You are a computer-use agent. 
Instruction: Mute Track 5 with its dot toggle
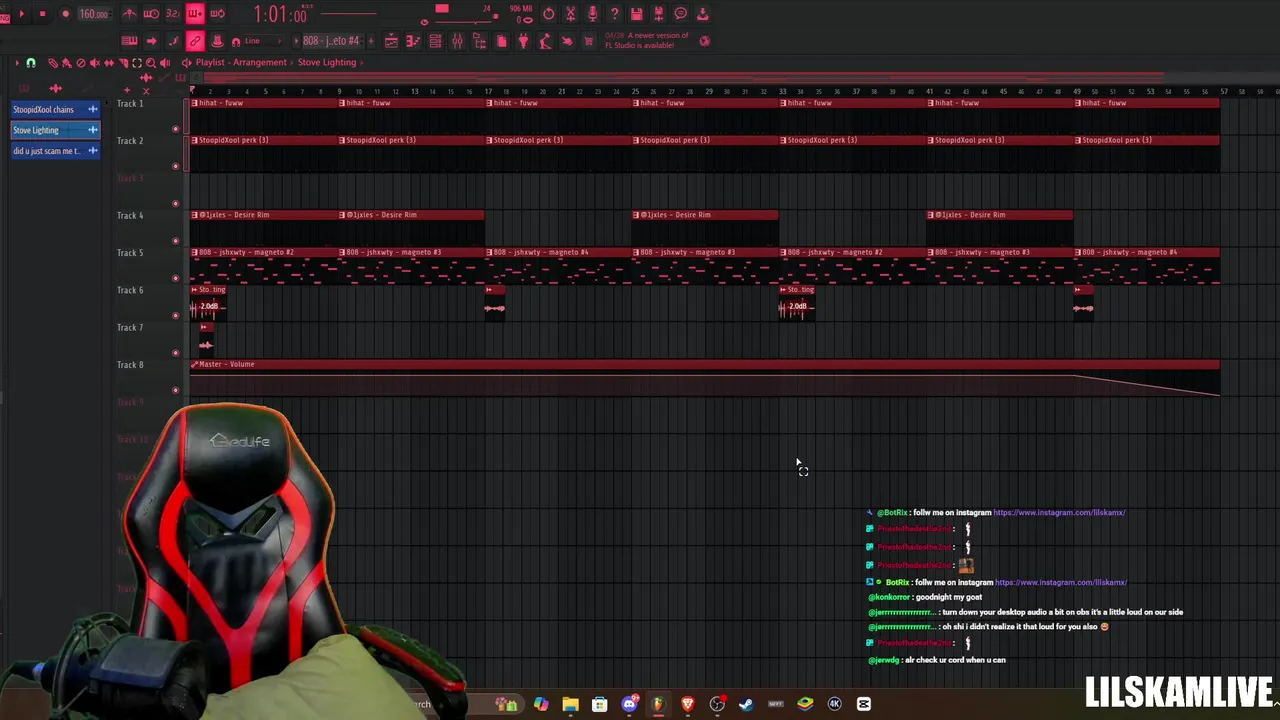pyautogui.click(x=176, y=277)
